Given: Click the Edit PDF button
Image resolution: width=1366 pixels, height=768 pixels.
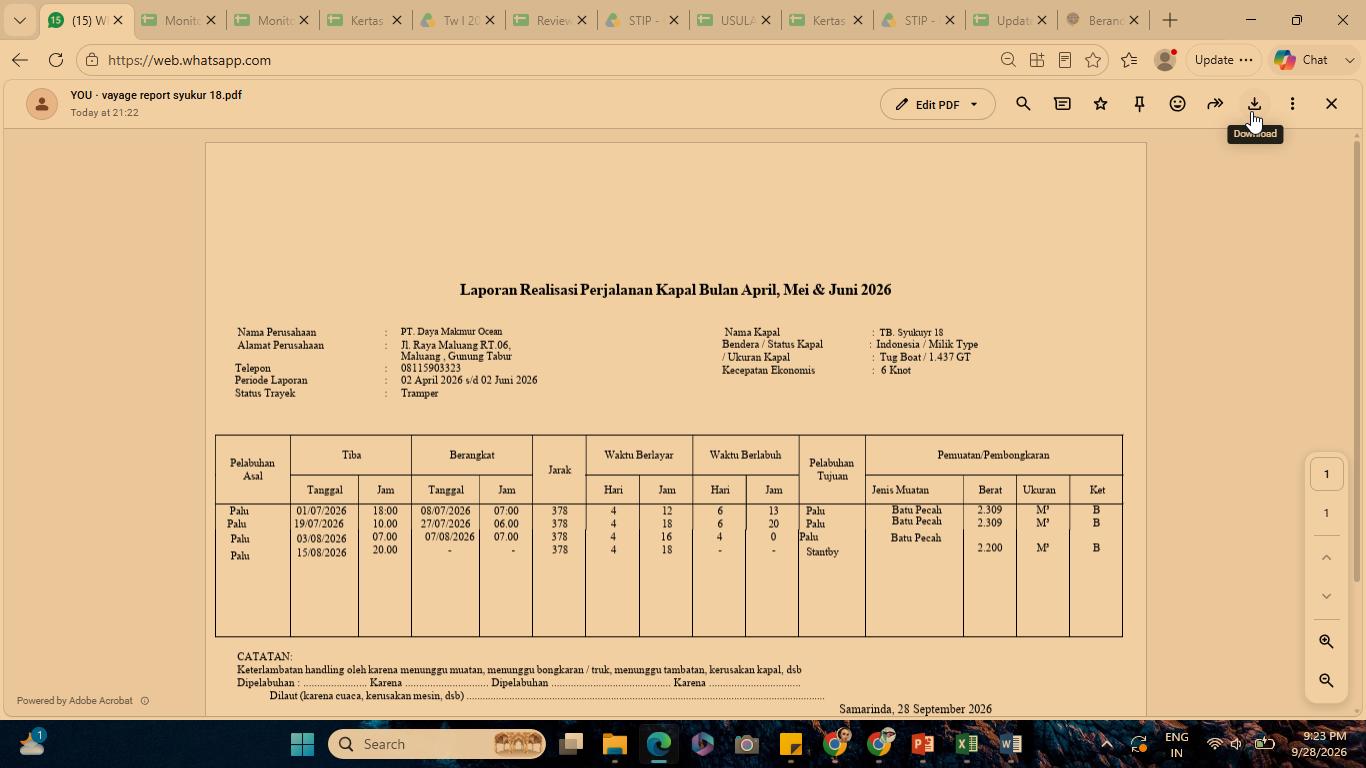Looking at the screenshot, I should pos(928,104).
